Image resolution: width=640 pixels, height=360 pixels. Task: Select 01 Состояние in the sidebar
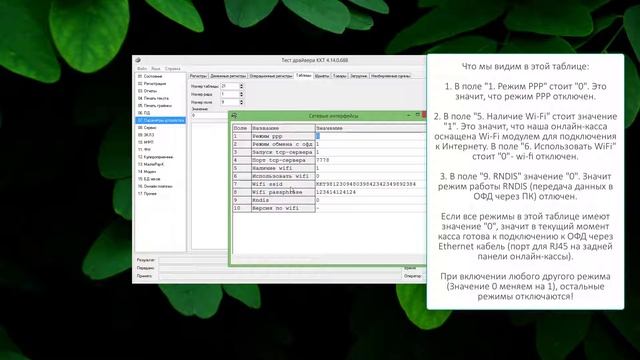[x=150, y=76]
